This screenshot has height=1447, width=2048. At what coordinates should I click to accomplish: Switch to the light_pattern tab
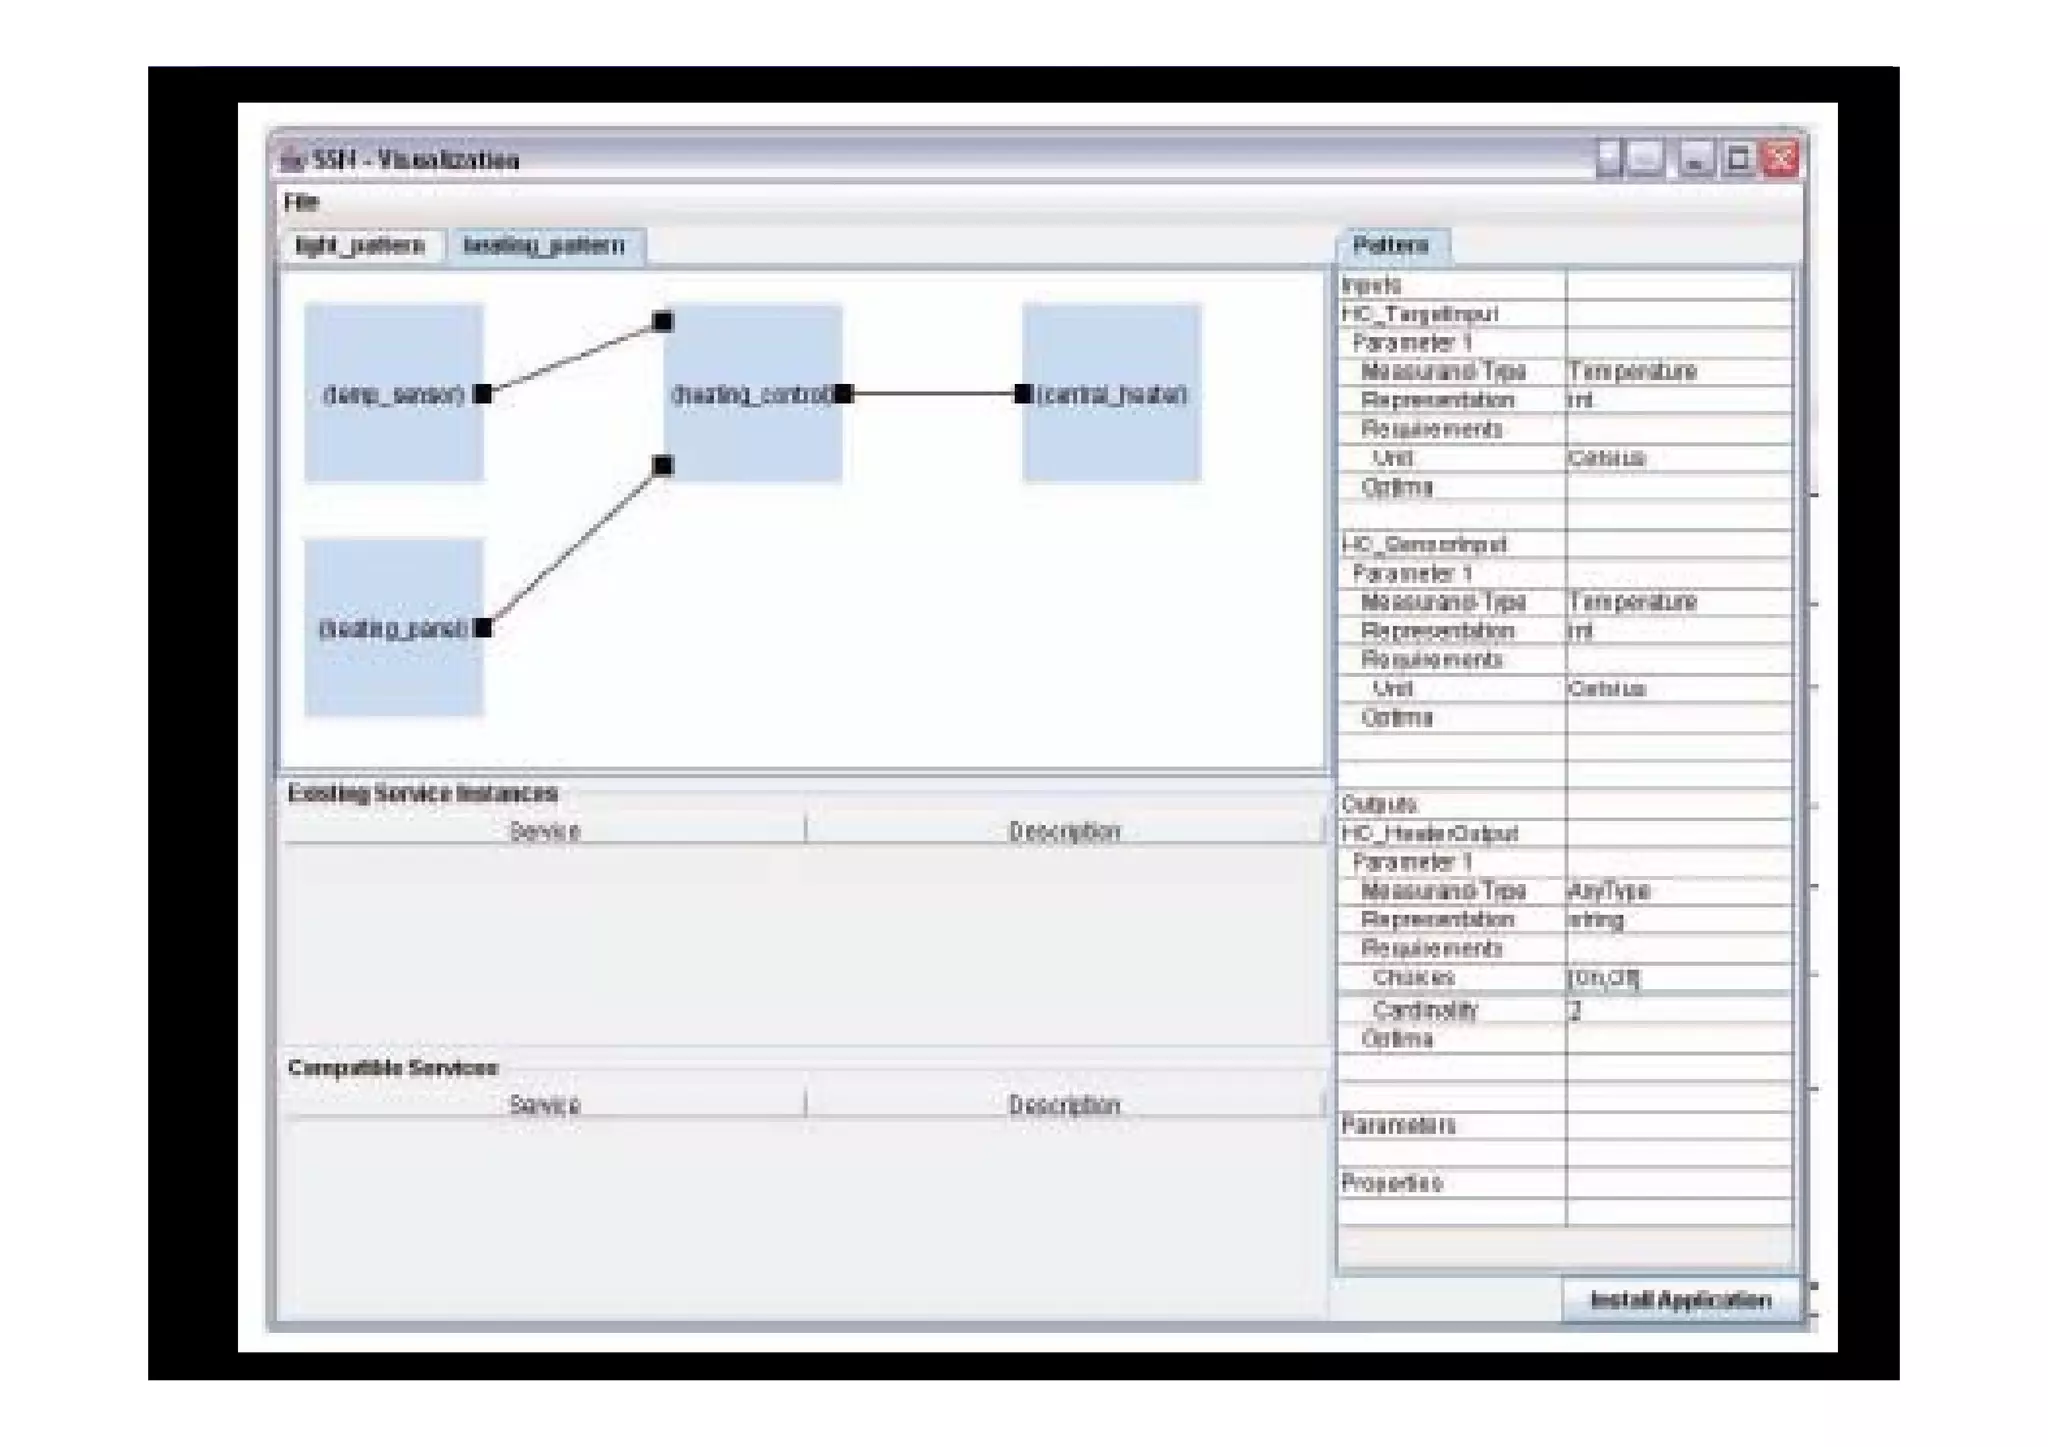[360, 246]
